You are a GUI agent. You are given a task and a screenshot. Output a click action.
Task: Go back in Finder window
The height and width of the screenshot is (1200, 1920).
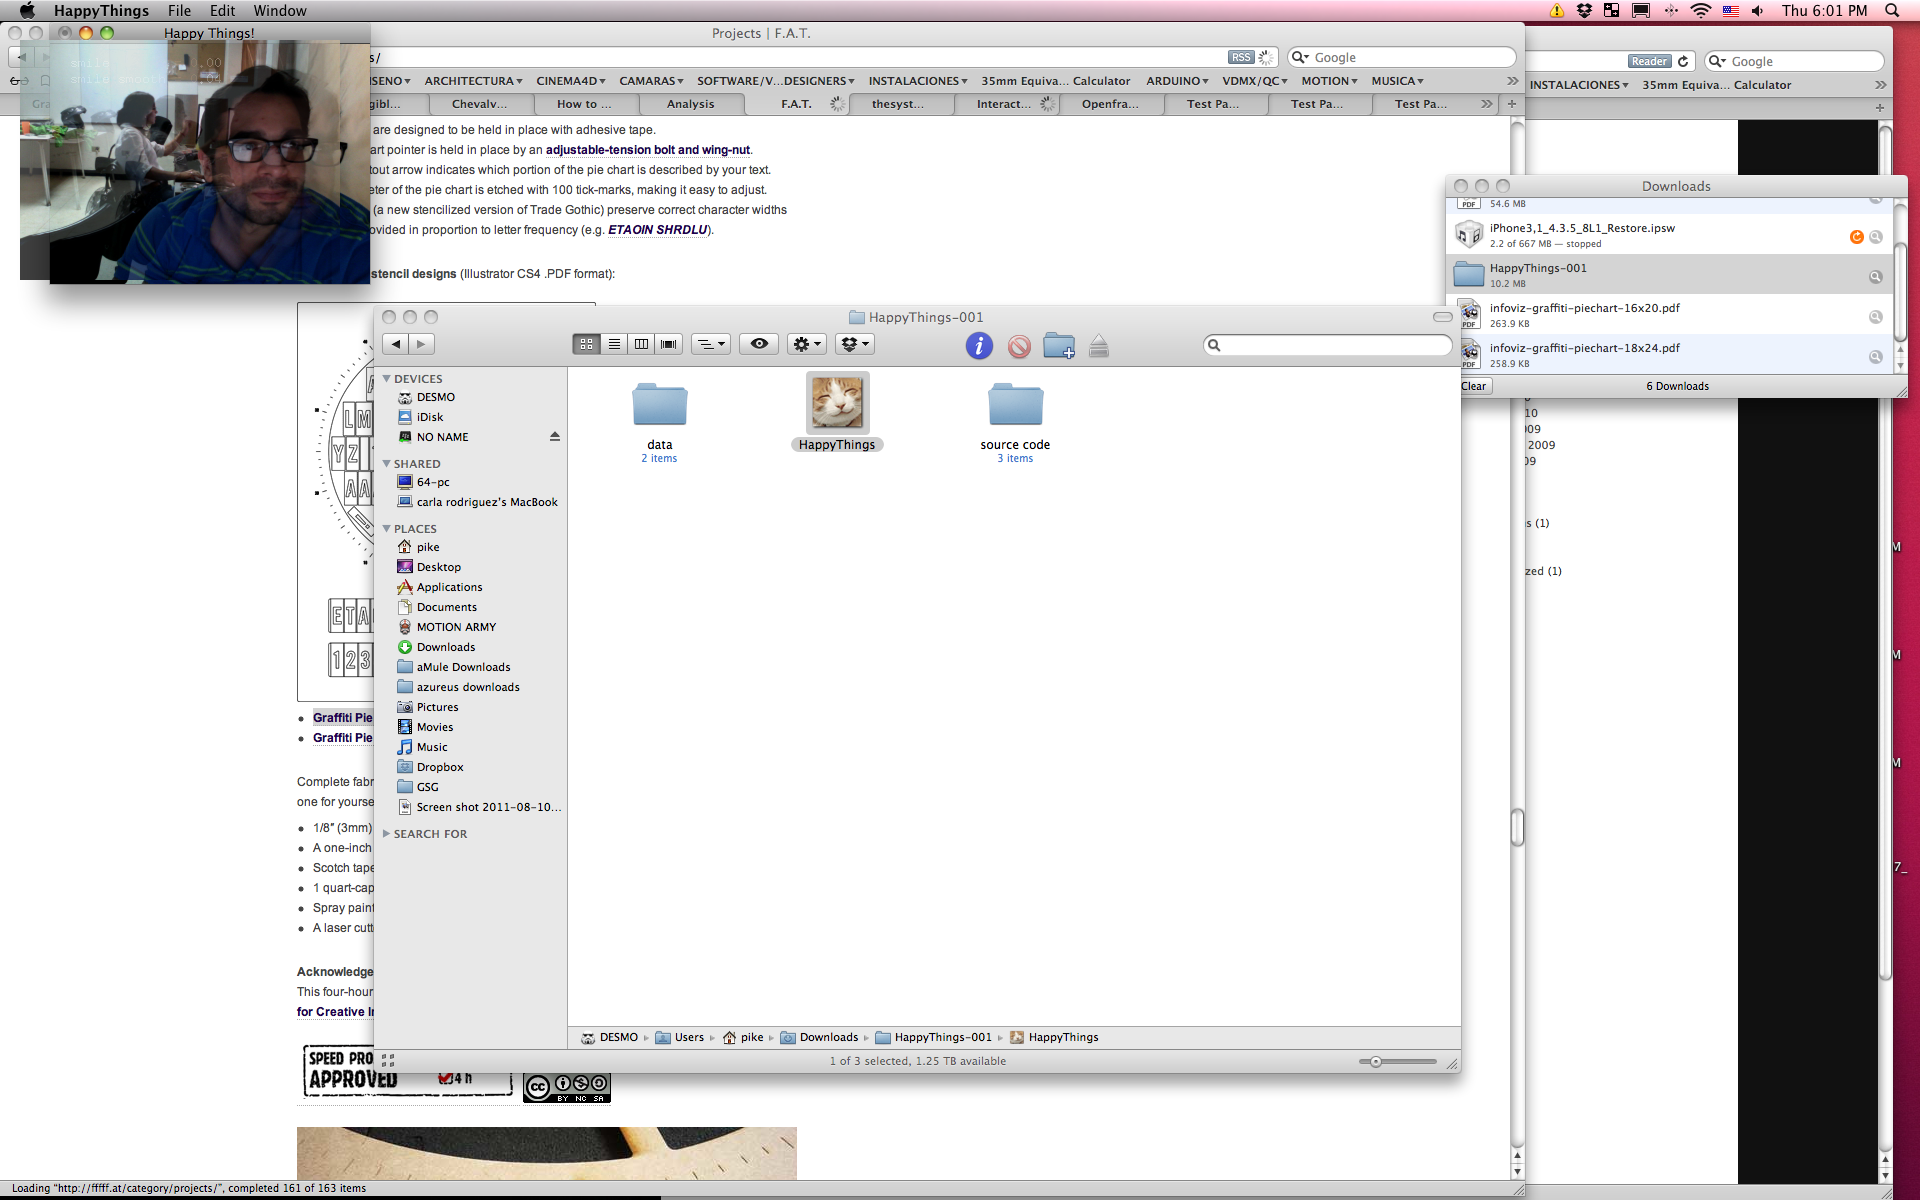pyautogui.click(x=396, y=344)
